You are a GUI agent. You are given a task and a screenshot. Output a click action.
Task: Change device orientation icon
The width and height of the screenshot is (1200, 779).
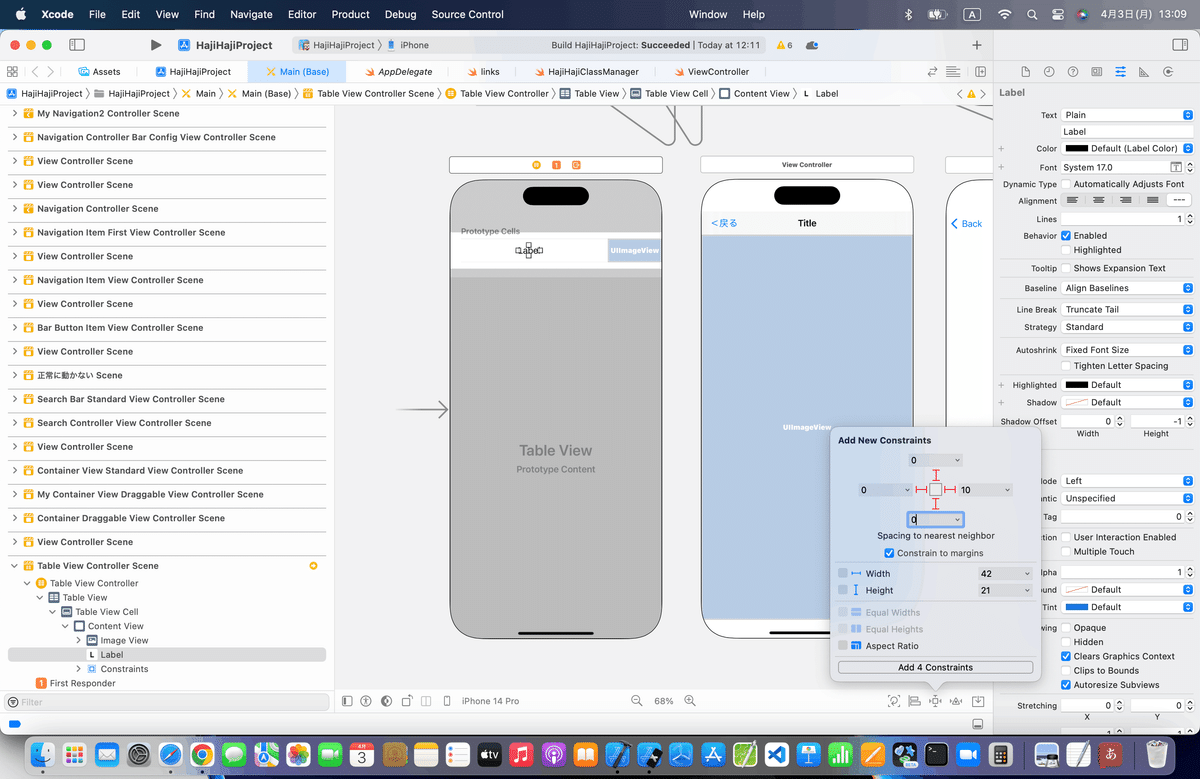pyautogui.click(x=408, y=701)
